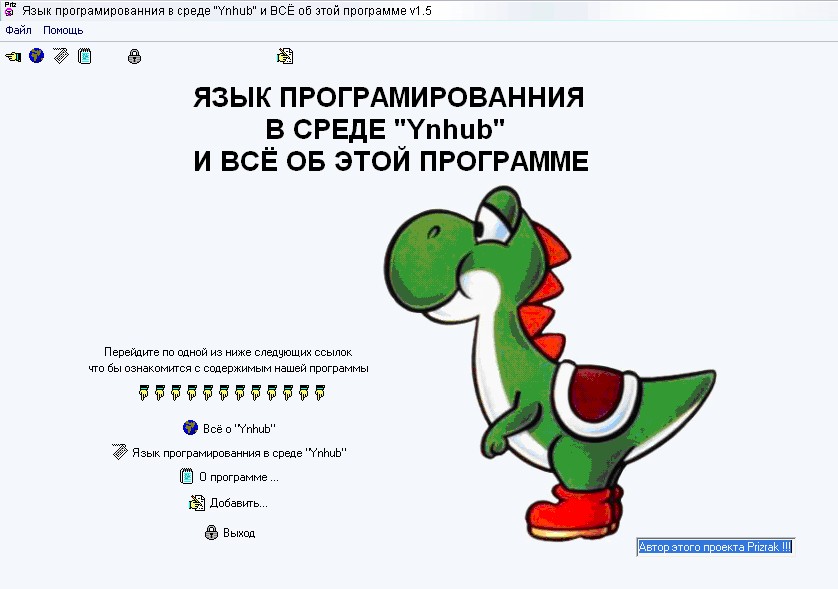838x589 pixels.
Task: Open the Помощь menu
Action: tap(63, 30)
